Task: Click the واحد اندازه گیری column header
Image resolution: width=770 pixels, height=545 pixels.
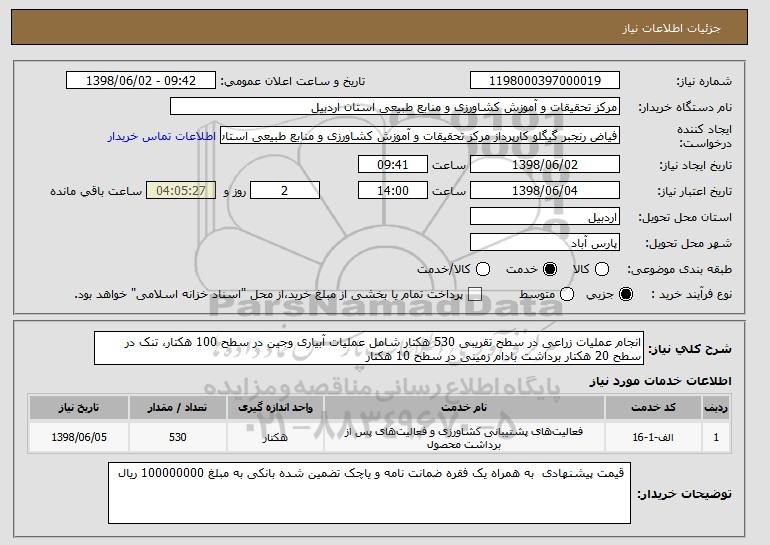Action: pos(275,408)
